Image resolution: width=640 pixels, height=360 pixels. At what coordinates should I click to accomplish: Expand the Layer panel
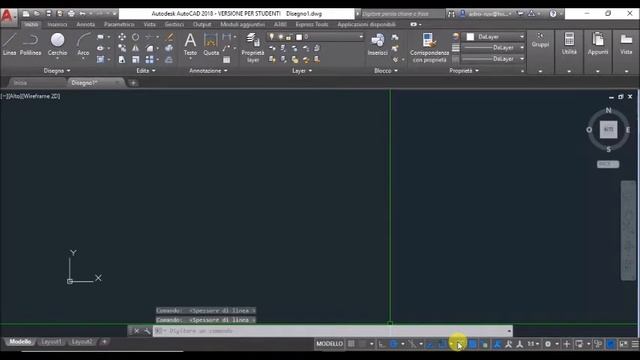302,71
